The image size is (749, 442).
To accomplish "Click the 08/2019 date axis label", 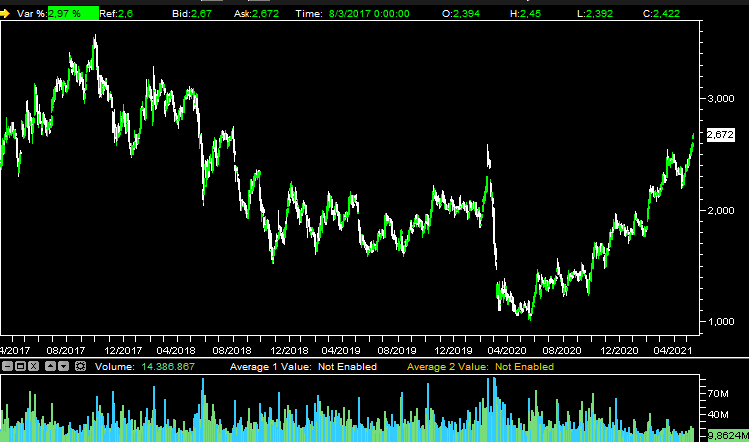I will [396, 350].
